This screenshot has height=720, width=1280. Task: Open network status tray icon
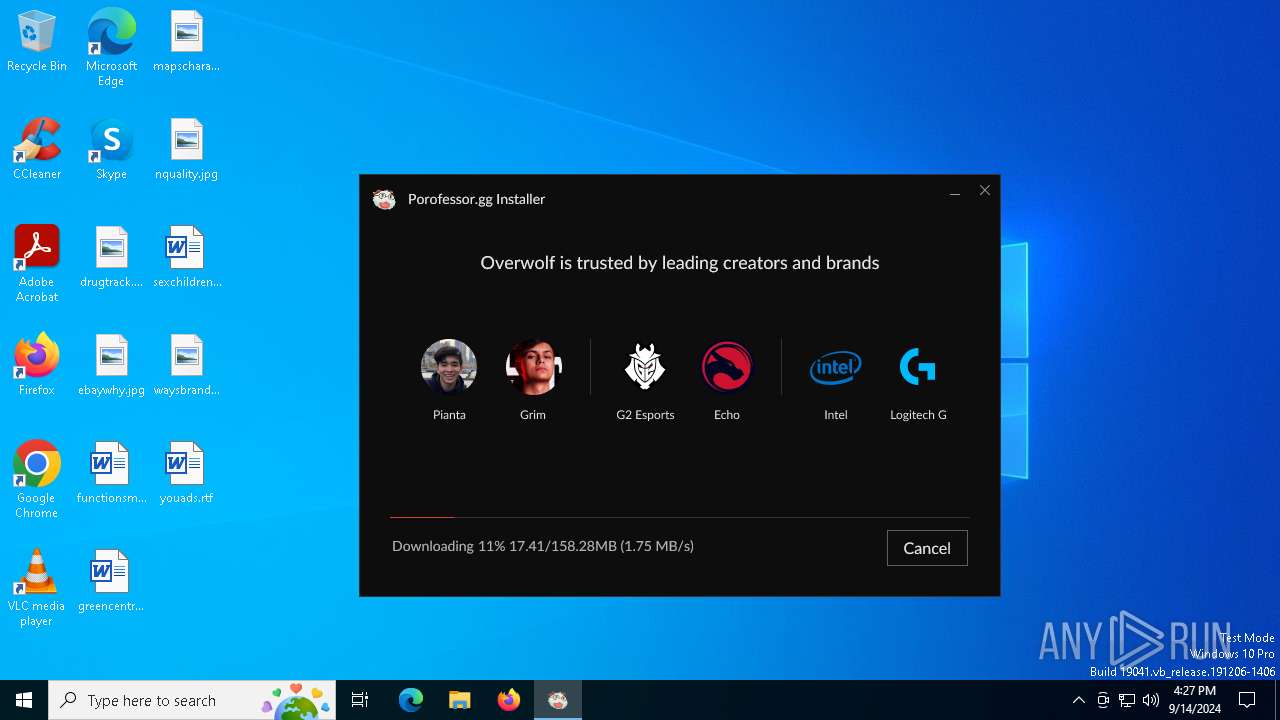(x=1127, y=700)
